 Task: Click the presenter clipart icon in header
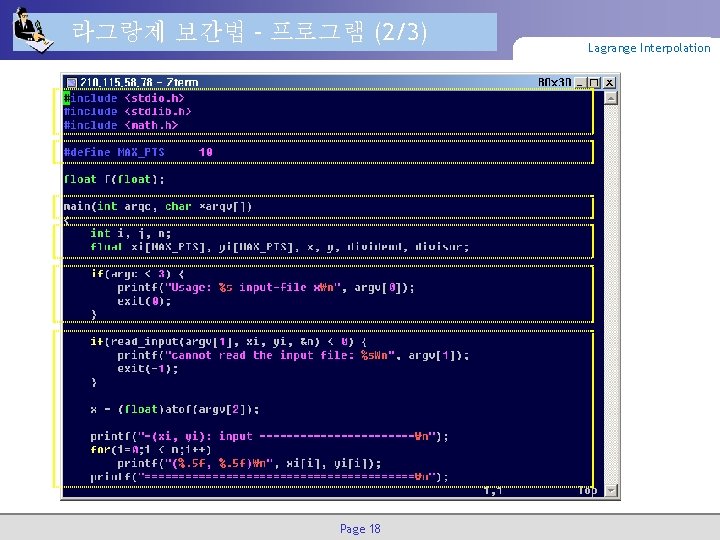32,30
